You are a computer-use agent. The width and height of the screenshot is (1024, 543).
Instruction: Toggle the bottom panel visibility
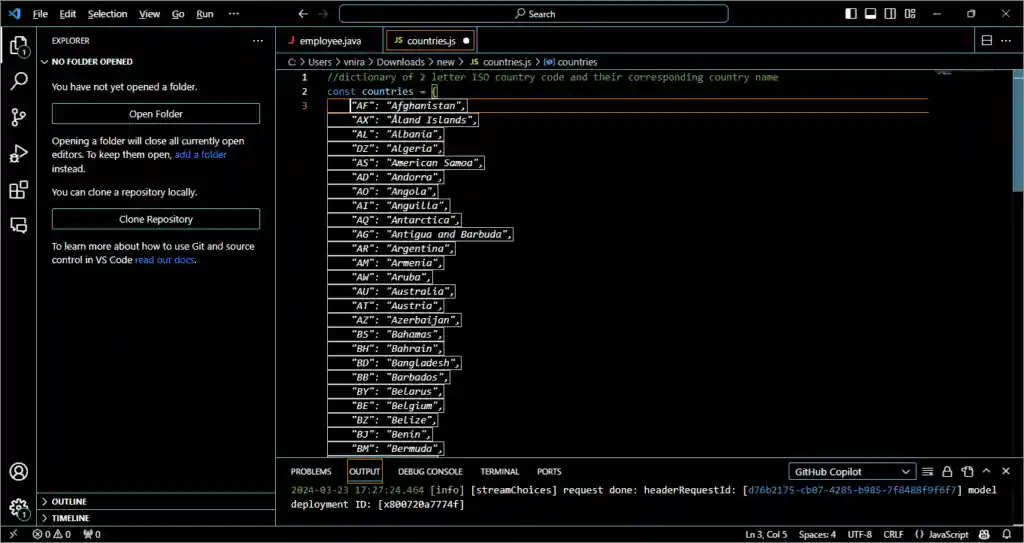tap(870, 14)
